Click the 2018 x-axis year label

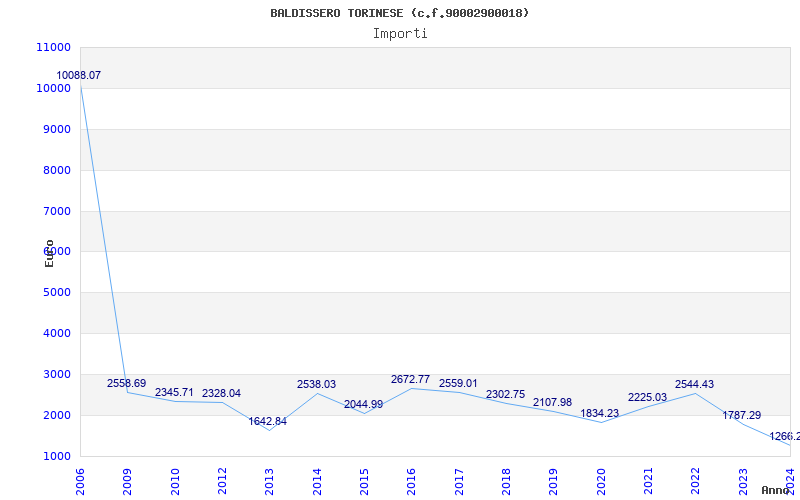click(x=506, y=481)
